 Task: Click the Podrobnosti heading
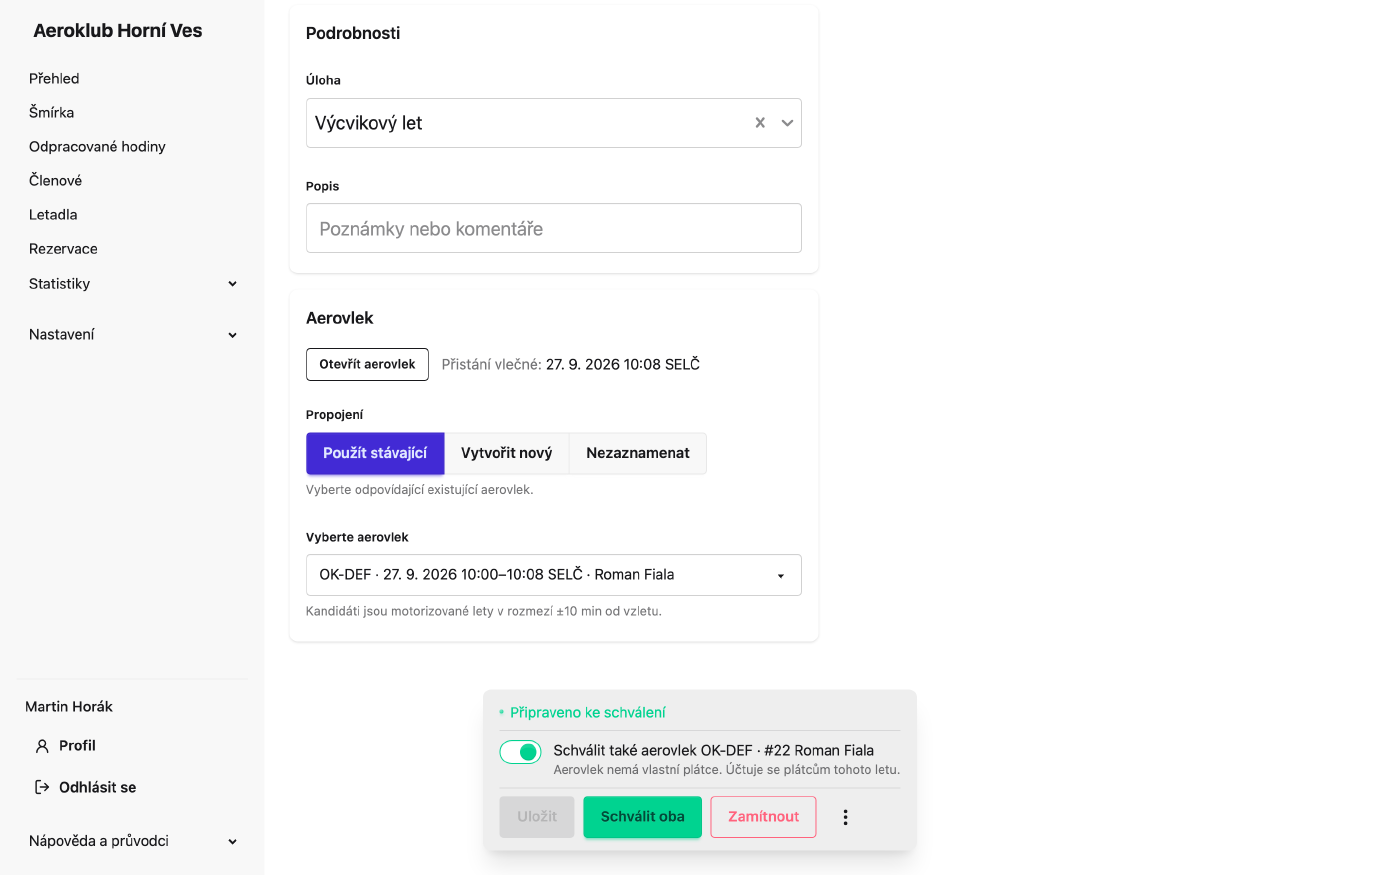point(353,33)
